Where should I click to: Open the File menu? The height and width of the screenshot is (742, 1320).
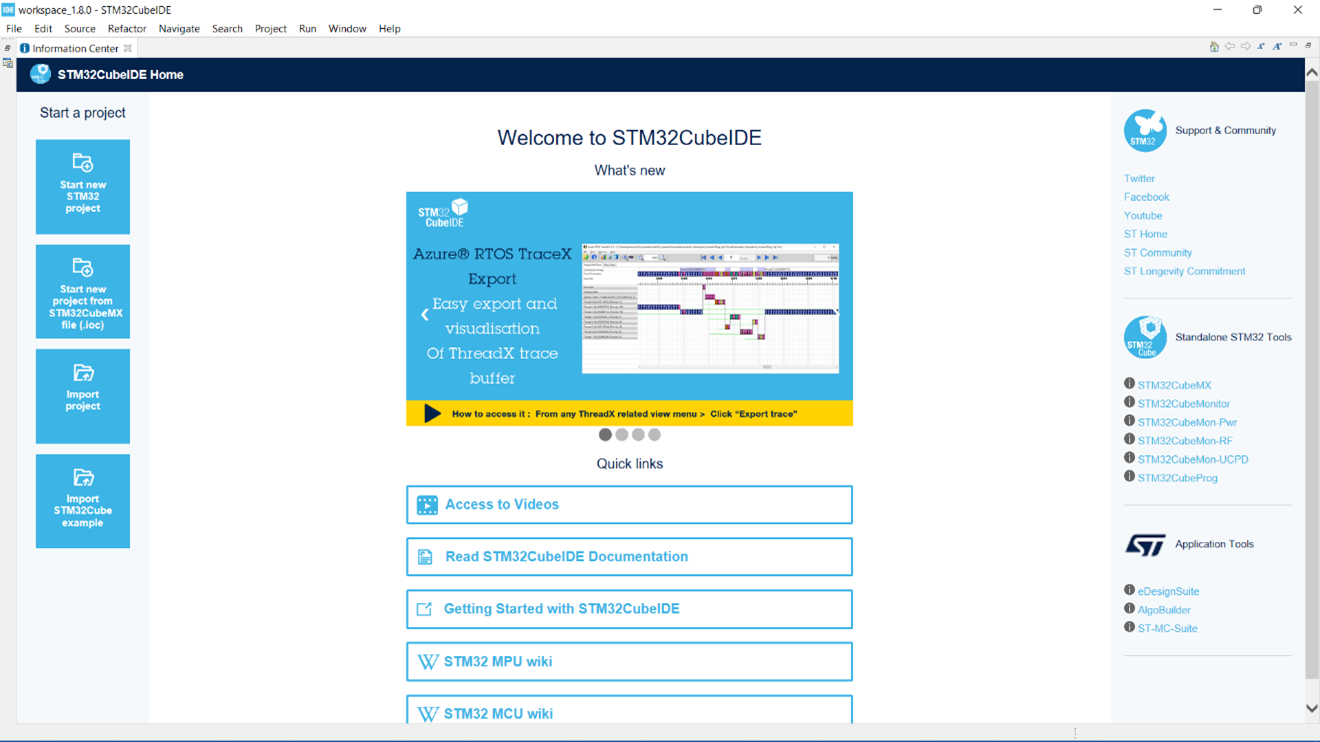click(13, 28)
